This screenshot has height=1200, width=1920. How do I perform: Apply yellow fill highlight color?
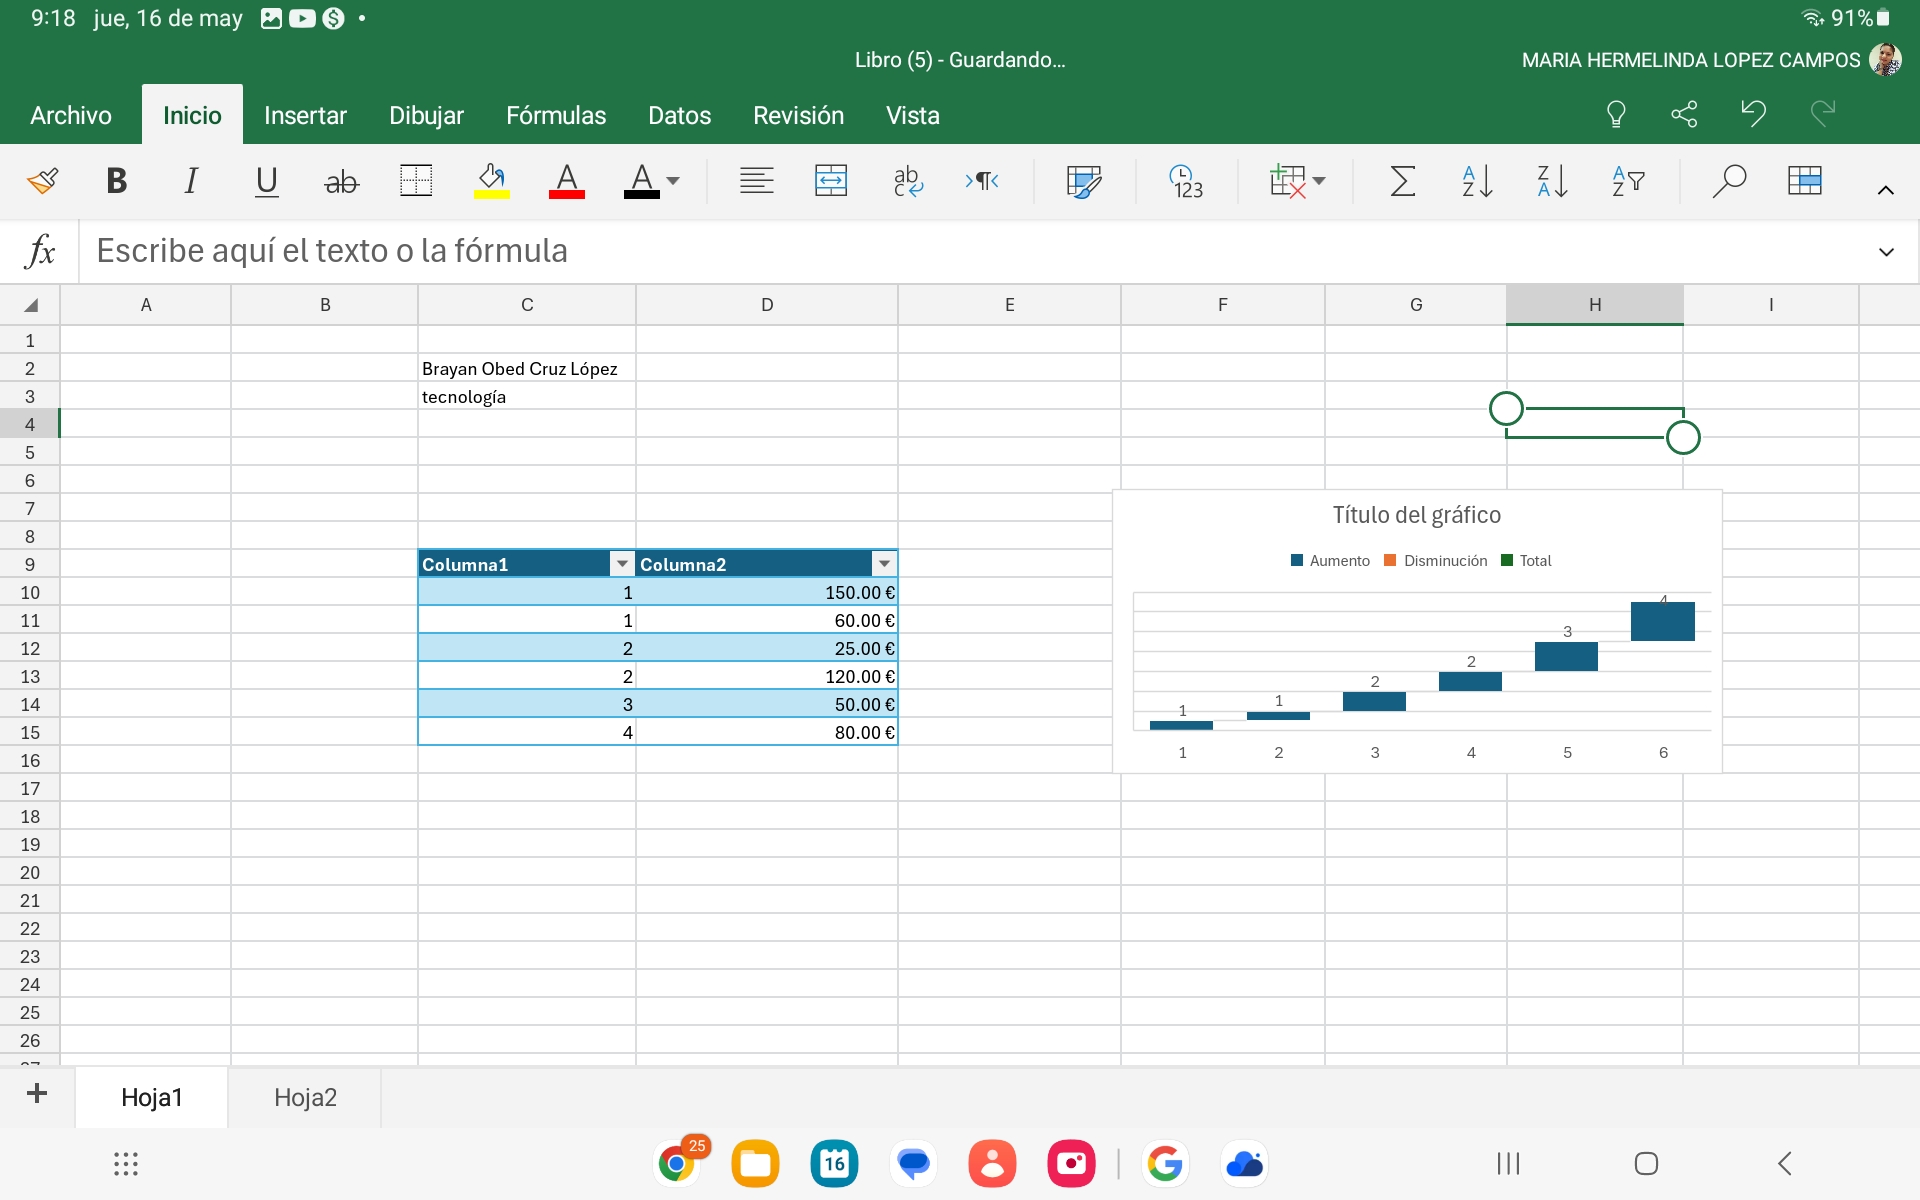coord(491,181)
